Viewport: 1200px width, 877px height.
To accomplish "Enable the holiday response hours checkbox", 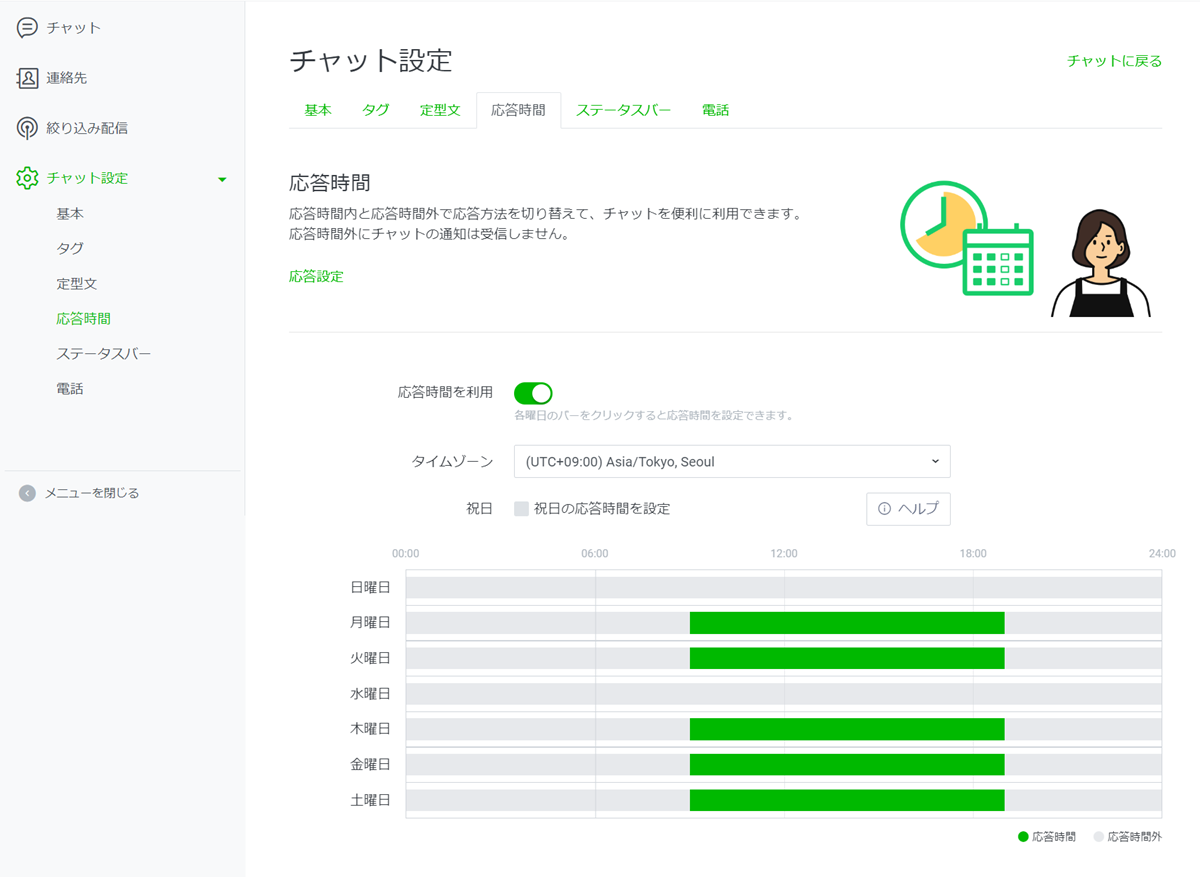I will point(521,509).
